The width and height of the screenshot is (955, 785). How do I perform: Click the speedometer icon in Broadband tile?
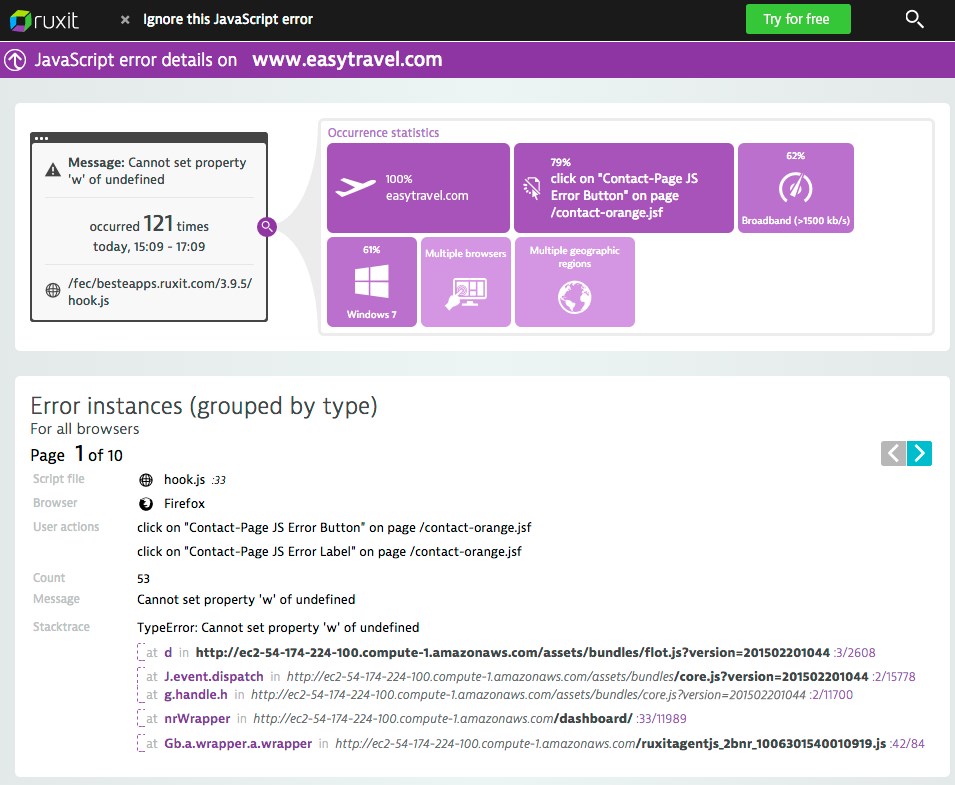[795, 188]
